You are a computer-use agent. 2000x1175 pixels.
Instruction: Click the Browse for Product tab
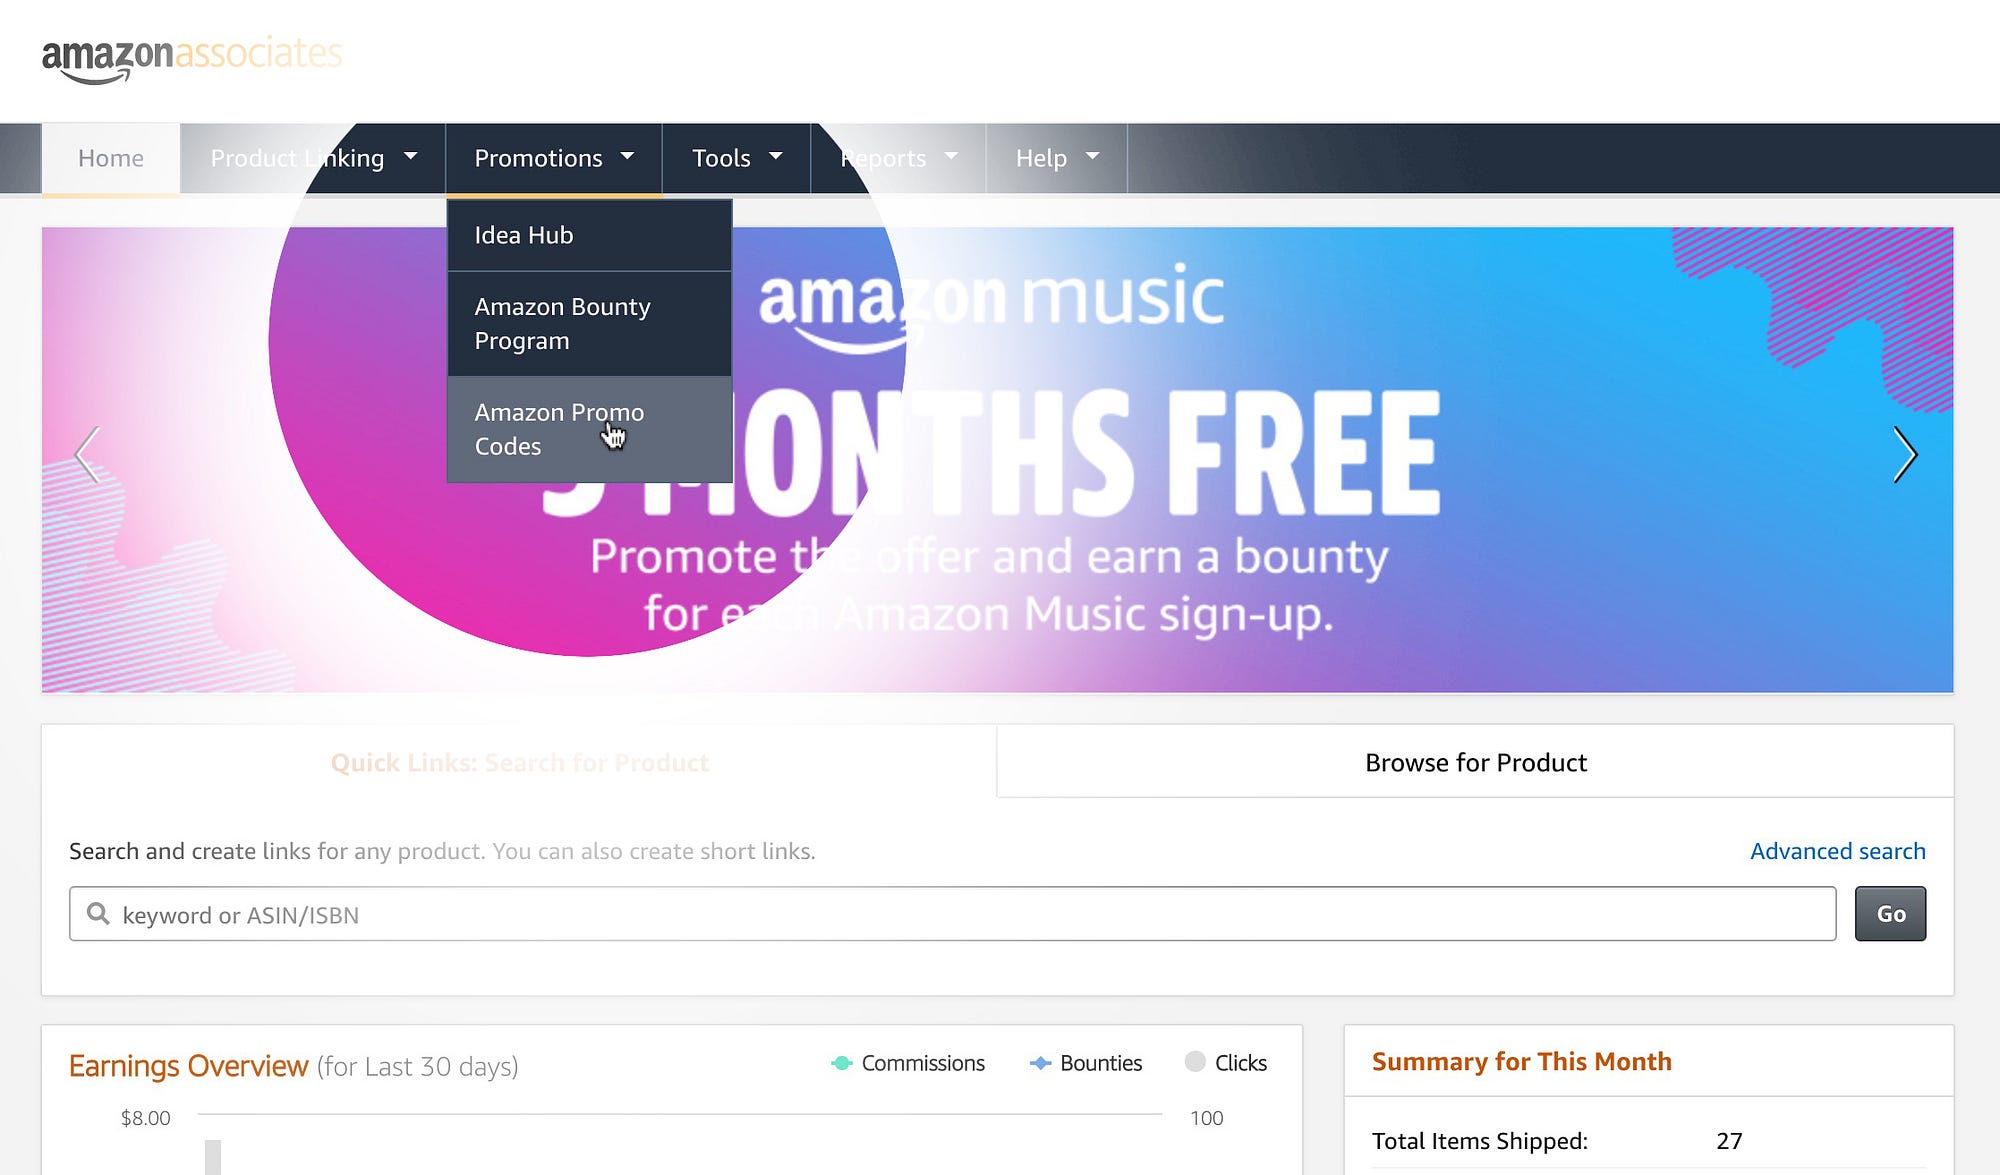tap(1476, 761)
